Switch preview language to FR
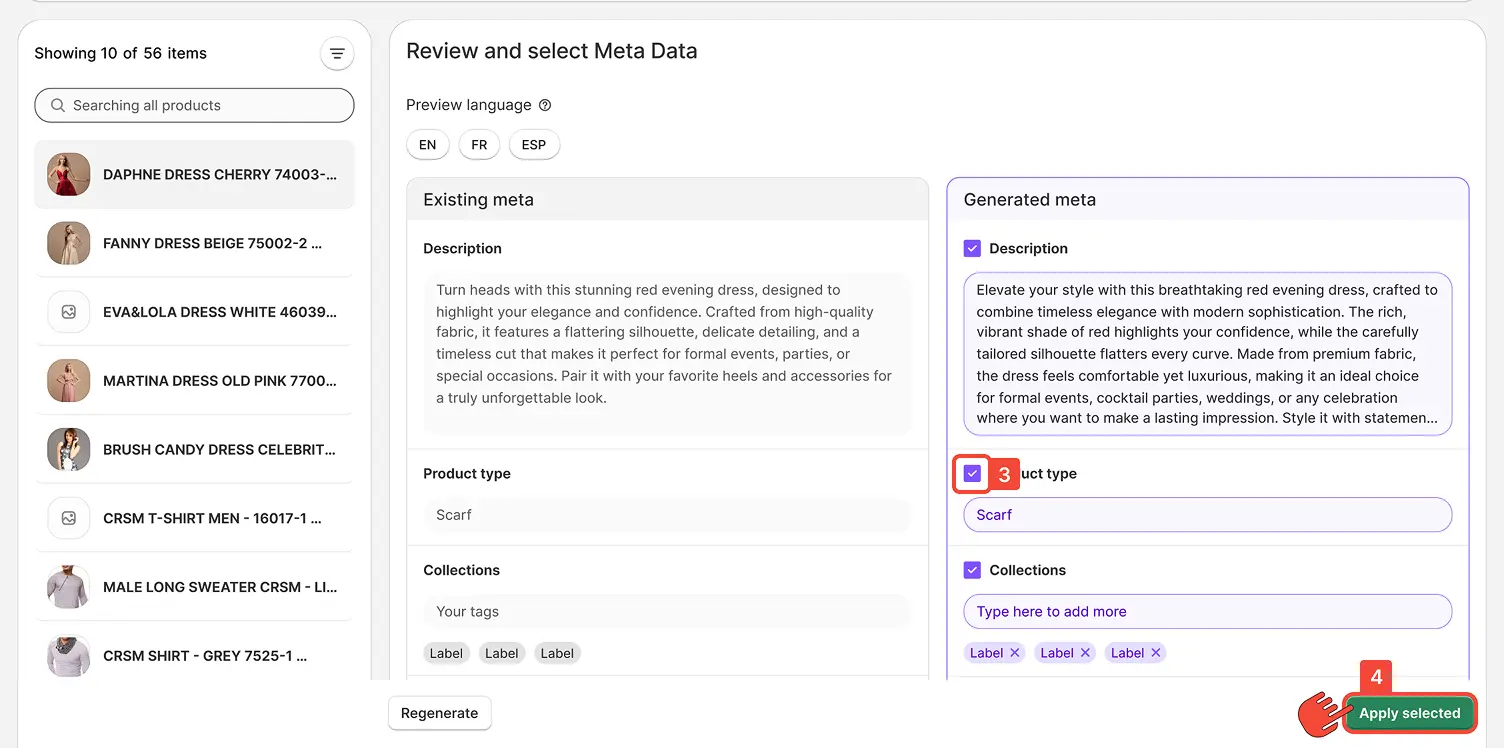The image size is (1504, 748). 479,145
